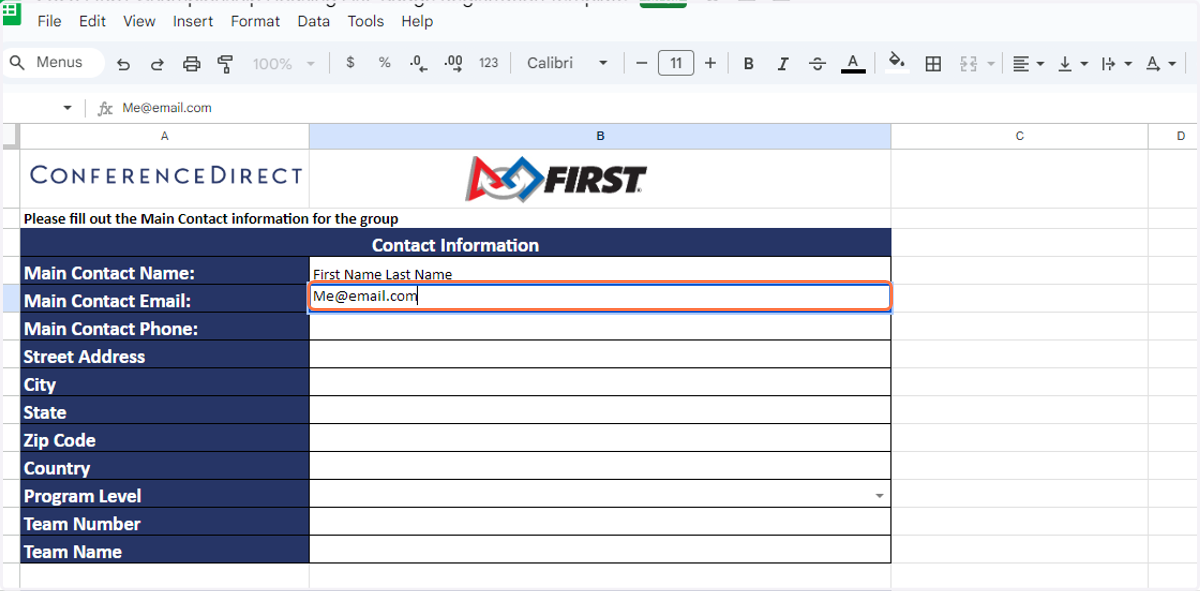Viewport: 1200px width, 591px height.
Task: Open the File menu
Action: (x=49, y=21)
